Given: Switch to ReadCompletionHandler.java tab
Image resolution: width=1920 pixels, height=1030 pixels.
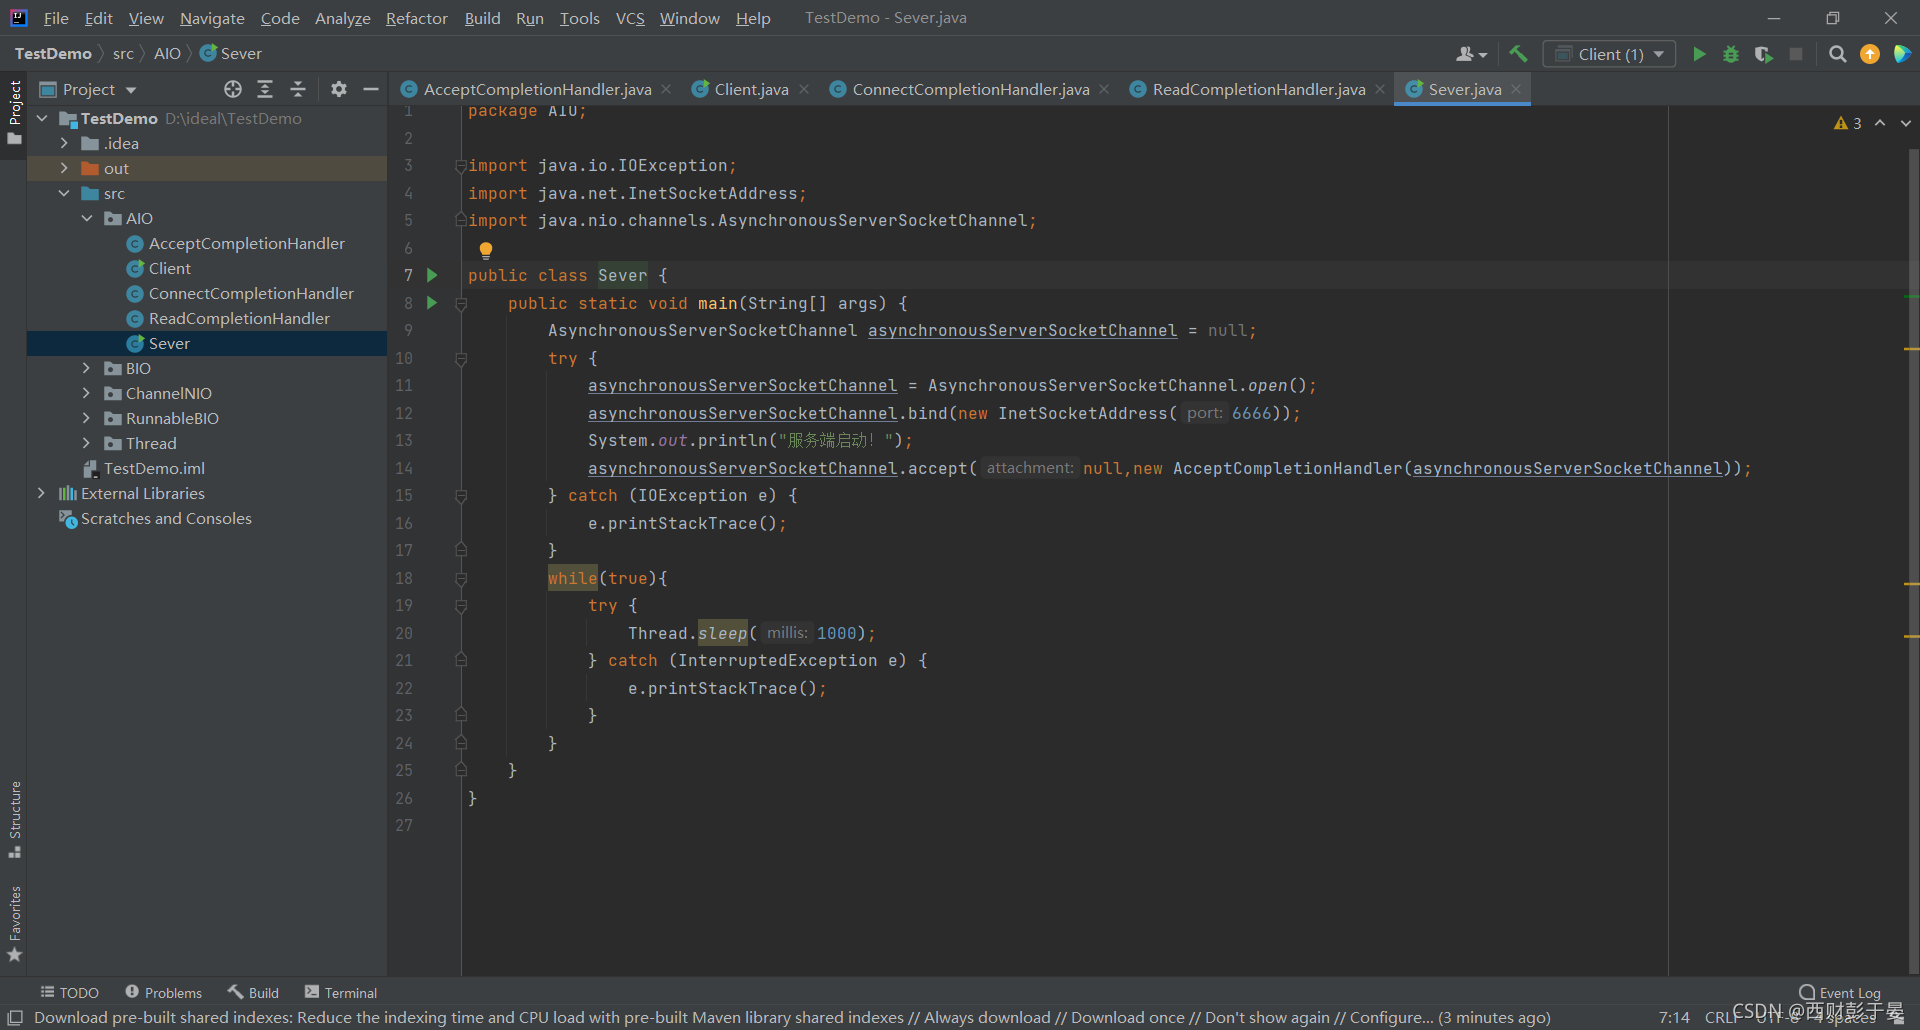Looking at the screenshot, I should pos(1258,89).
